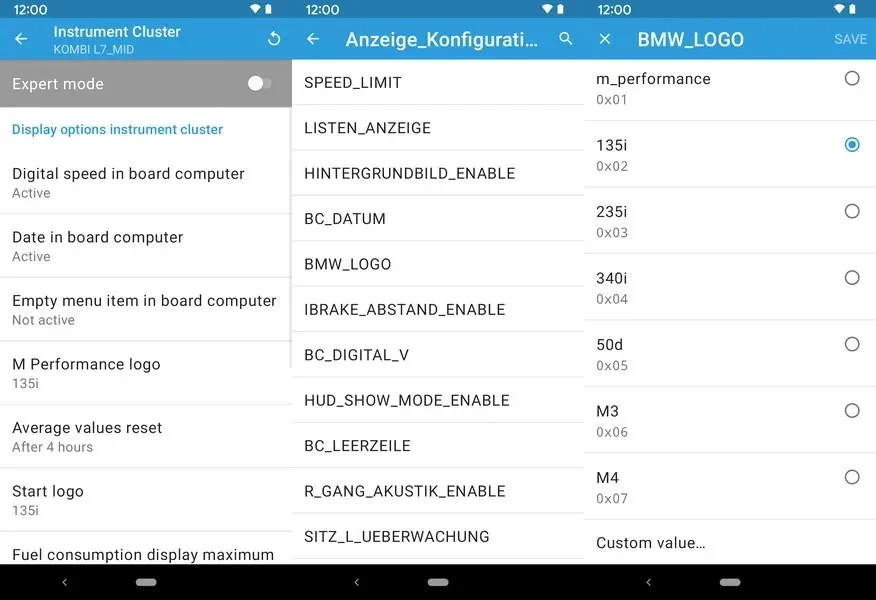Tap Android back button under BMW_LOGO screen
The image size is (876, 600).
coord(649,582)
